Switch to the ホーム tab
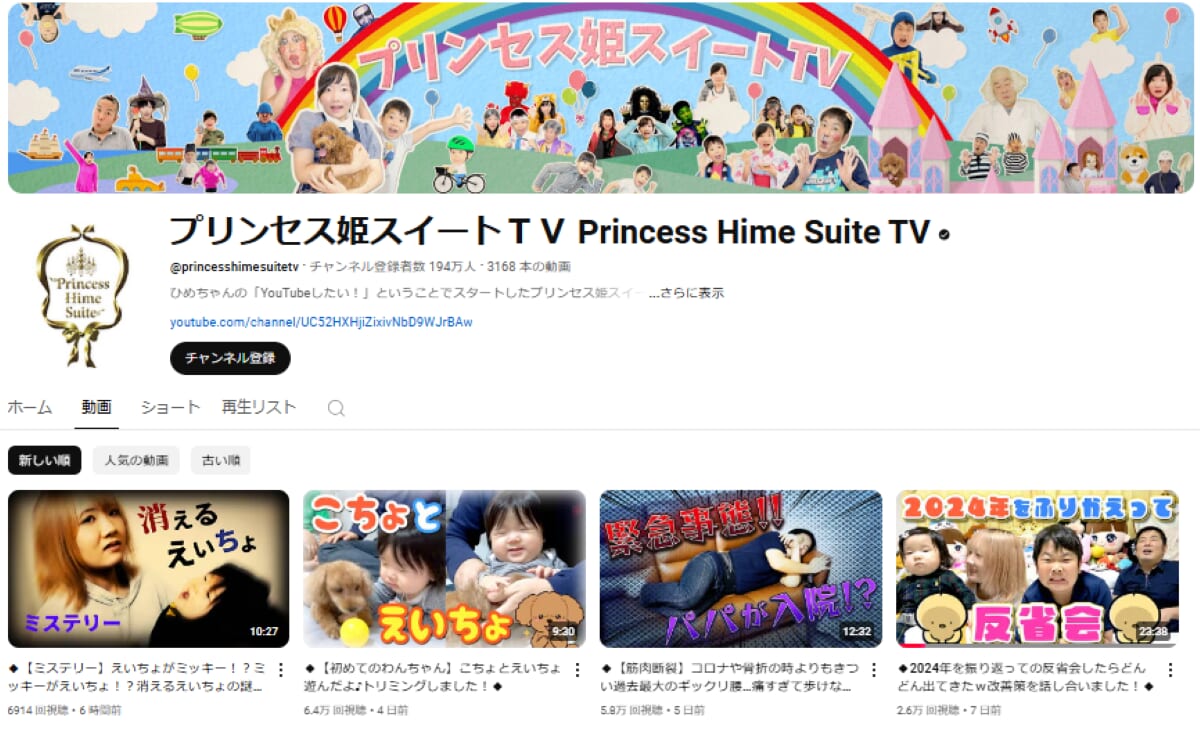1200x734 pixels. point(30,407)
